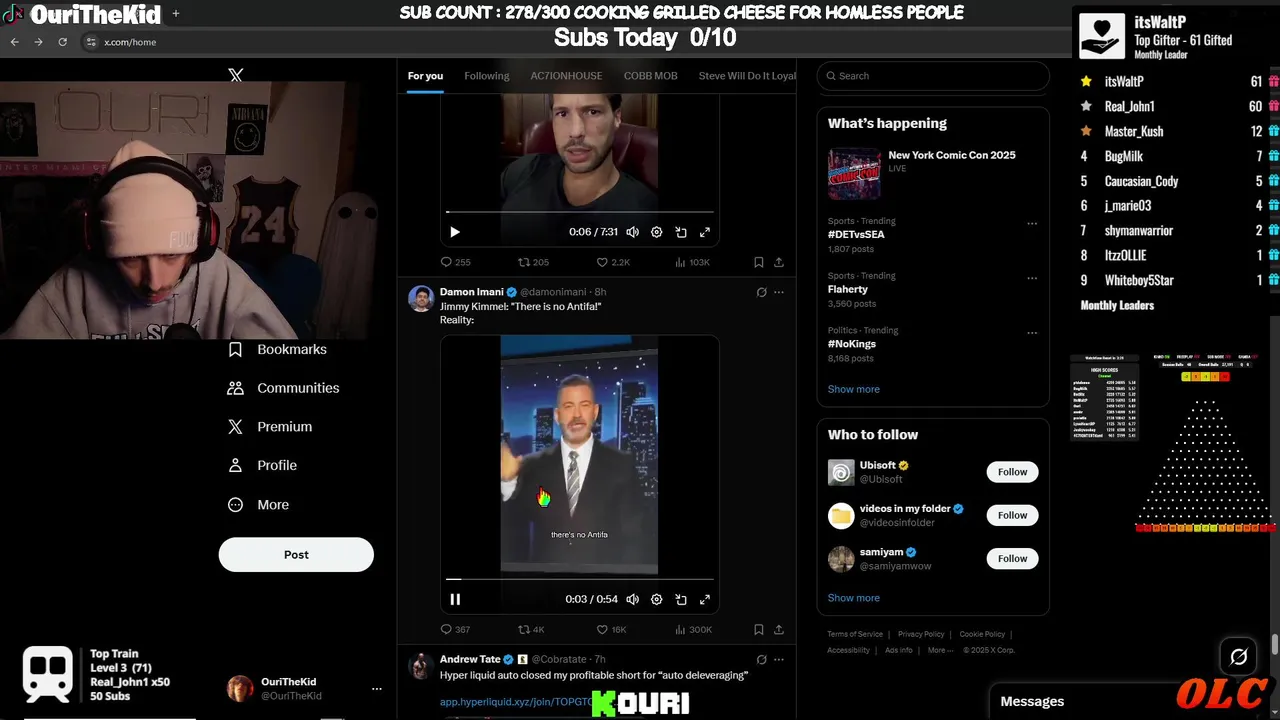The width and height of the screenshot is (1280, 720).
Task: Open the Terms of Service link
Action: coord(855,634)
